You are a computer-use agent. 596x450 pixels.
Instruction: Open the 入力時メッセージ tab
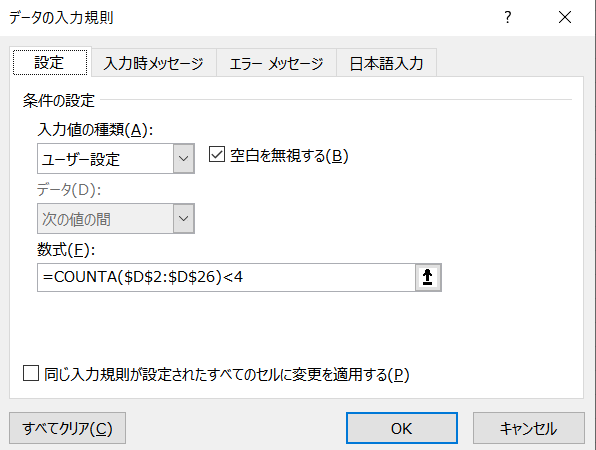coord(154,63)
